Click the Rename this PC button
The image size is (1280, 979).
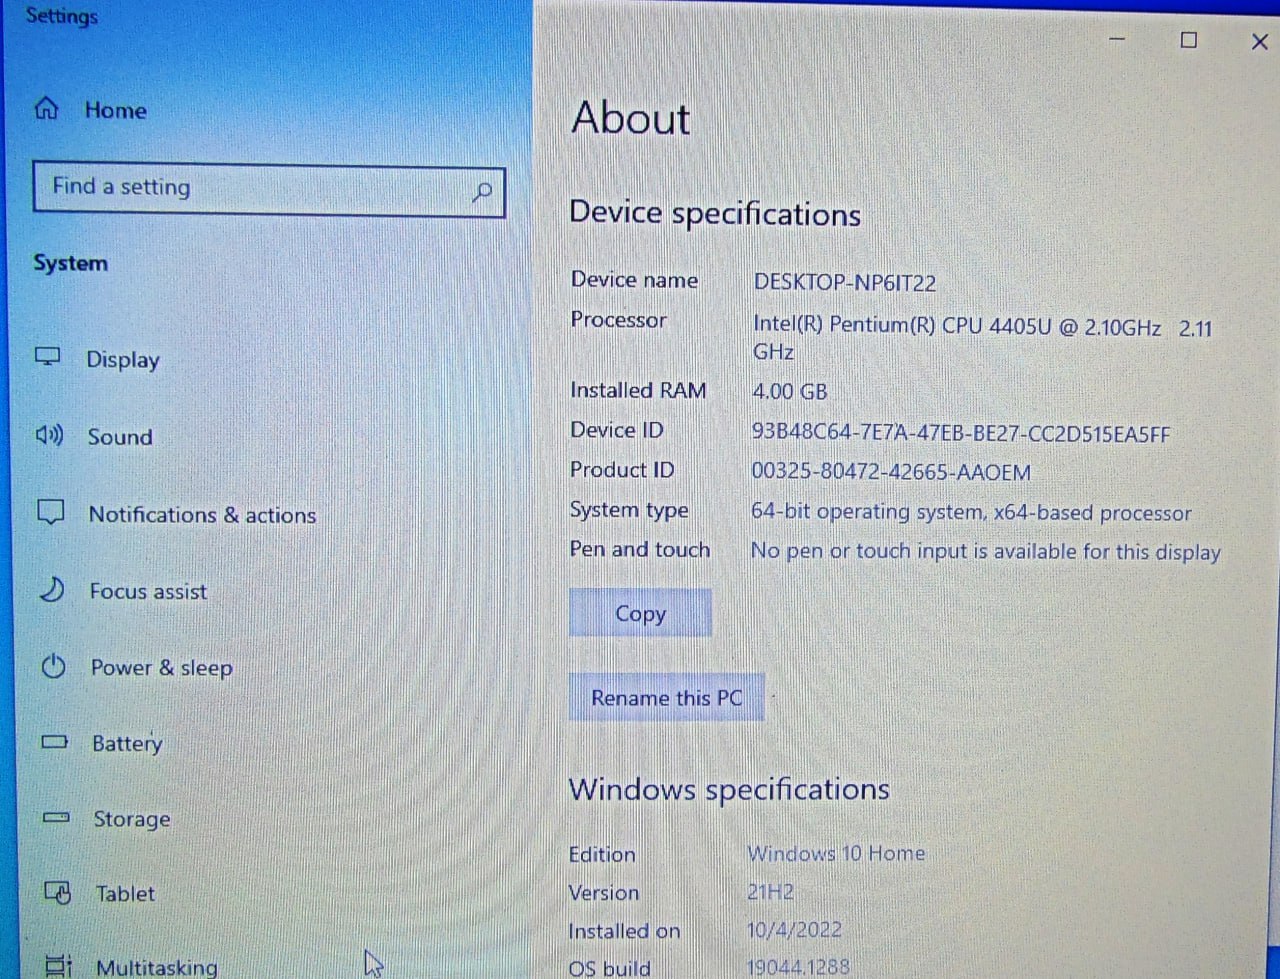click(x=667, y=697)
